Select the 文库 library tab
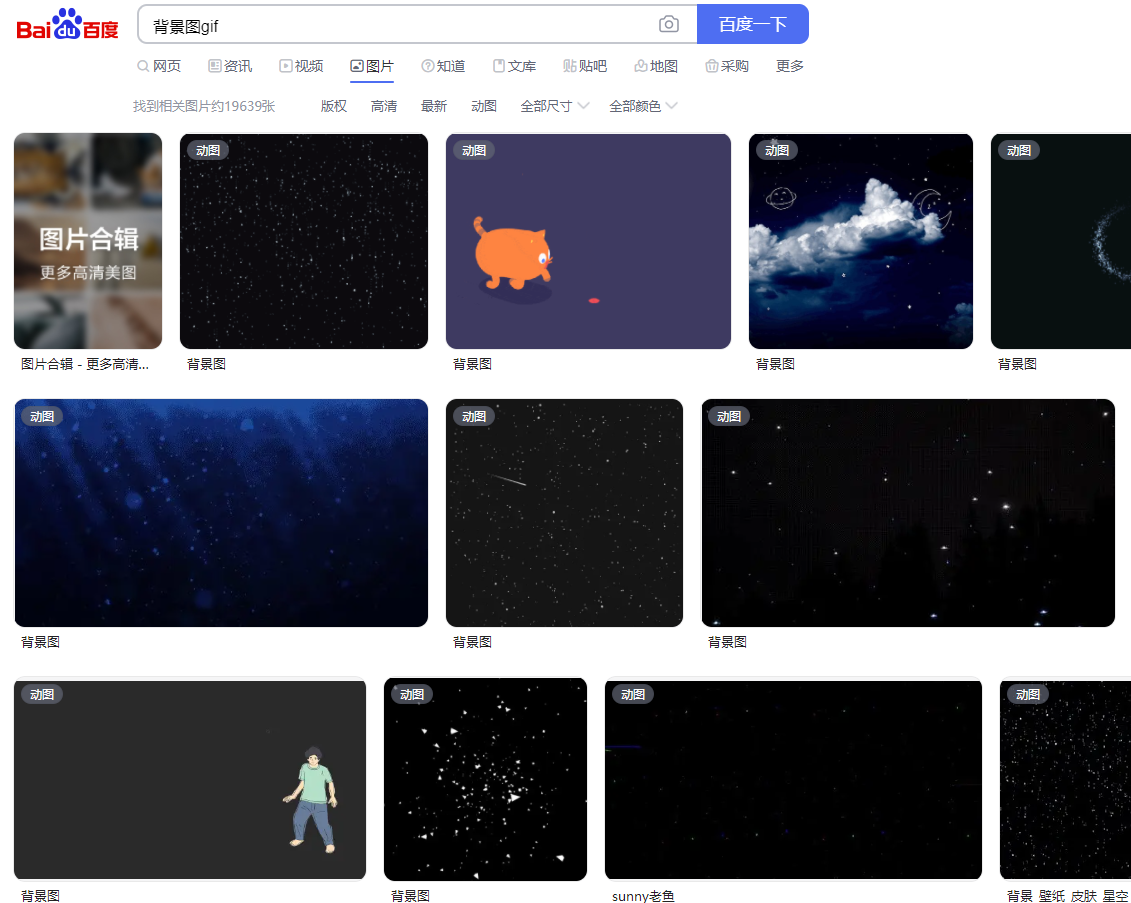The height and width of the screenshot is (903, 1131). pos(514,66)
